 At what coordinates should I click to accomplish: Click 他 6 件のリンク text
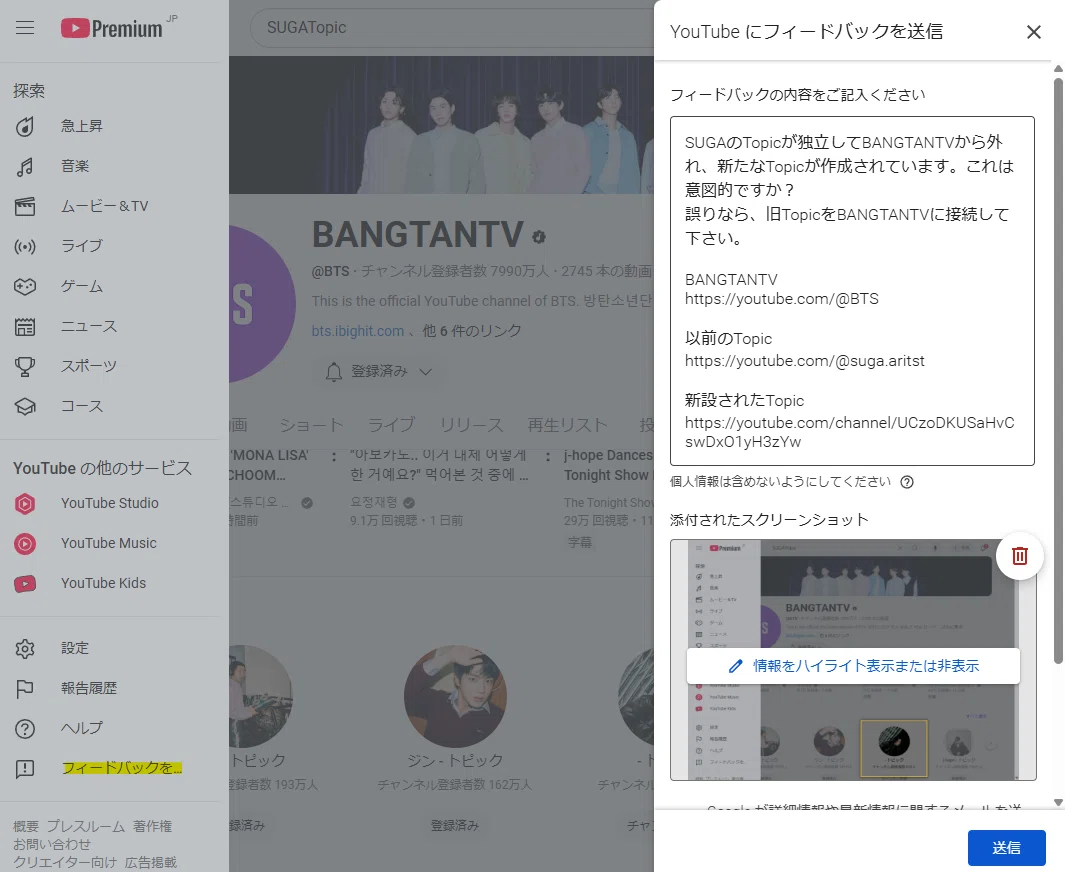(x=471, y=331)
